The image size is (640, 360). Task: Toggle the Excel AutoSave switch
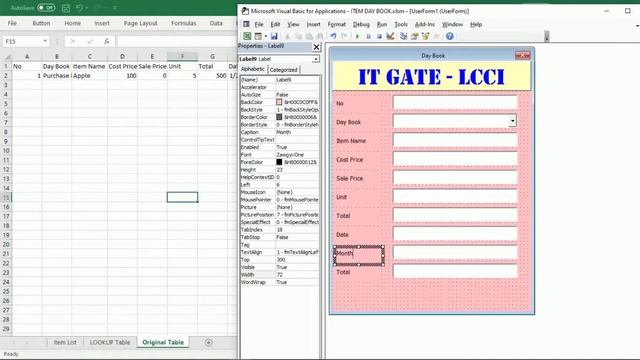pyautogui.click(x=46, y=8)
